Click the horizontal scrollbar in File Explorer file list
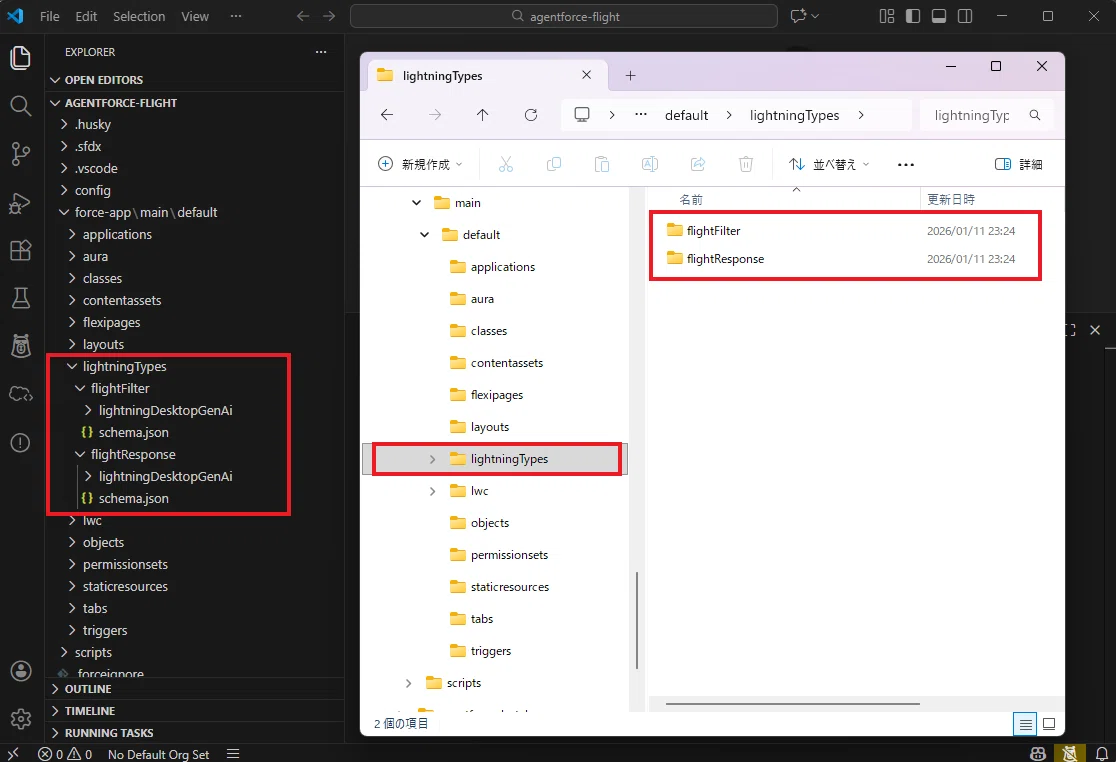1116x762 pixels. [x=792, y=704]
